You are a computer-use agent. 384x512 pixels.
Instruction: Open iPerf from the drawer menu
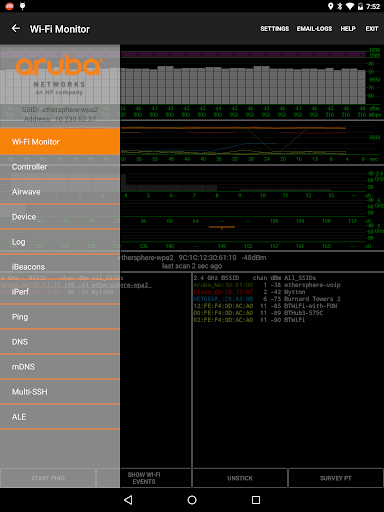click(60, 292)
